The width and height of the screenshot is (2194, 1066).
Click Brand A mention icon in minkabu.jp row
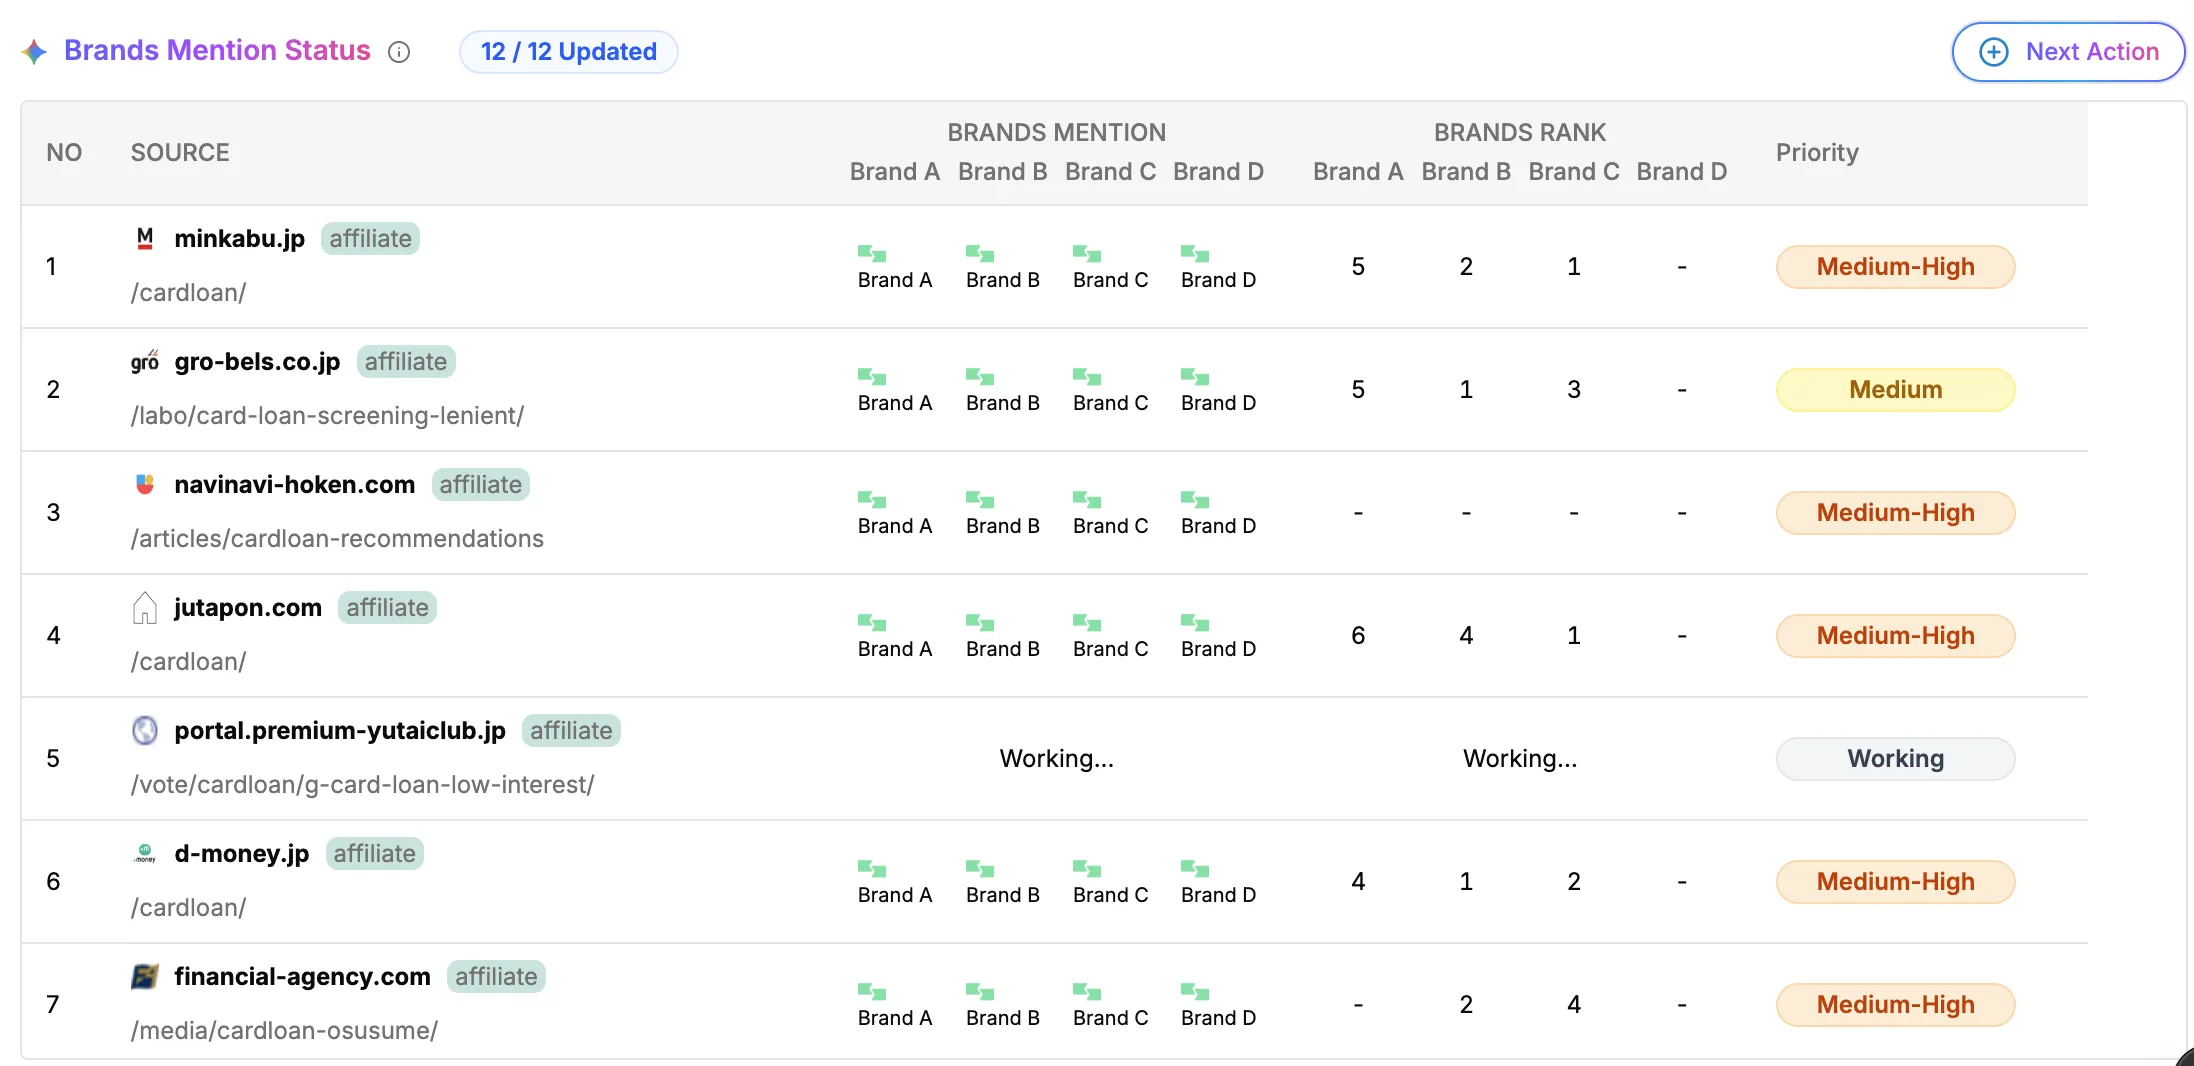pos(872,253)
